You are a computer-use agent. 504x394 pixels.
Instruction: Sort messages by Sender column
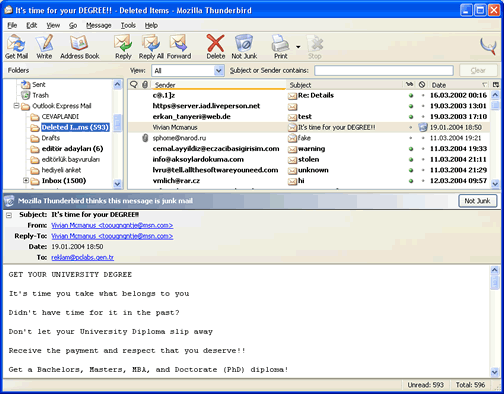[219, 85]
